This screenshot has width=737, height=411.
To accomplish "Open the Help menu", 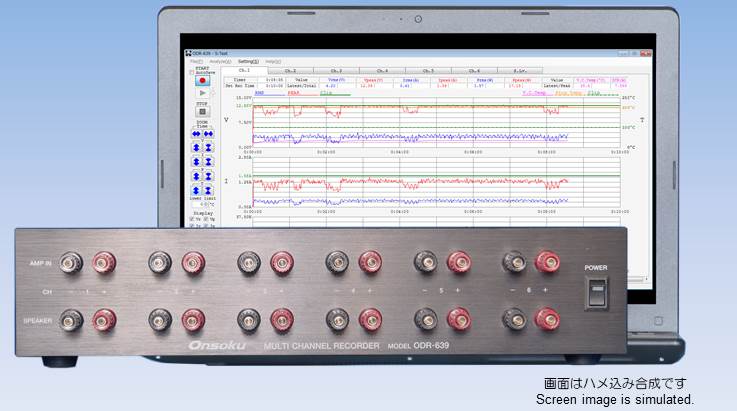I will coord(273,62).
